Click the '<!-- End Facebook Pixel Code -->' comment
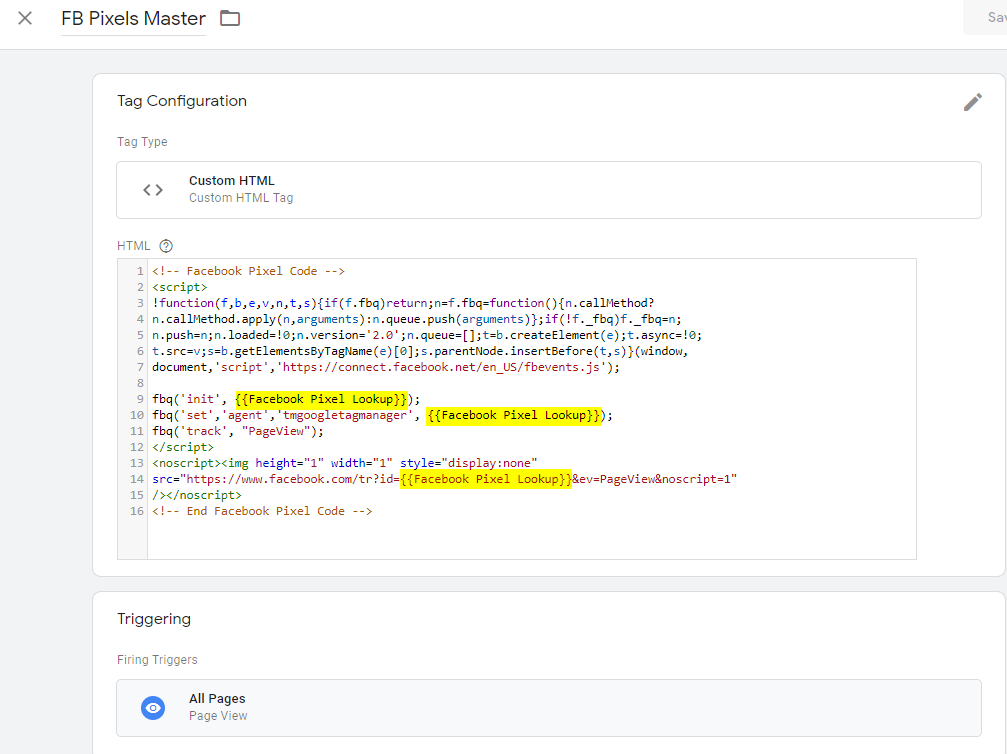The height and width of the screenshot is (754, 1007). point(262,511)
